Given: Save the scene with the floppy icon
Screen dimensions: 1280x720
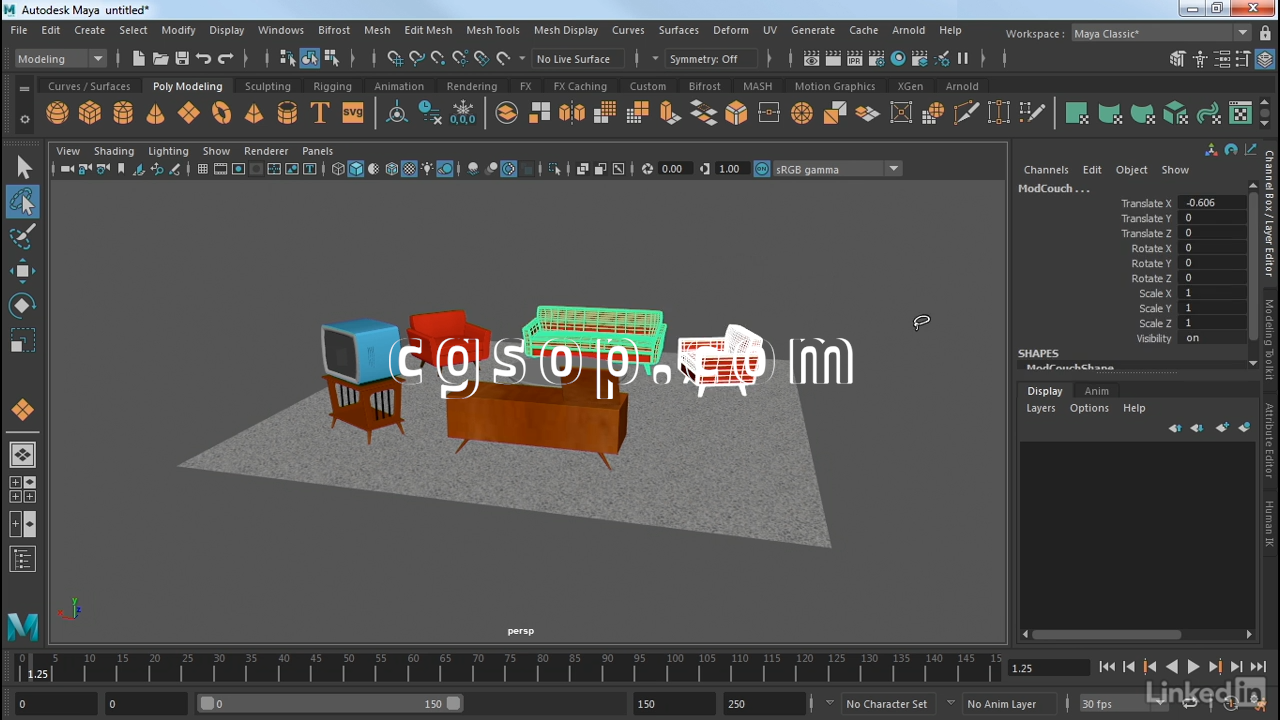Looking at the screenshot, I should click(182, 59).
